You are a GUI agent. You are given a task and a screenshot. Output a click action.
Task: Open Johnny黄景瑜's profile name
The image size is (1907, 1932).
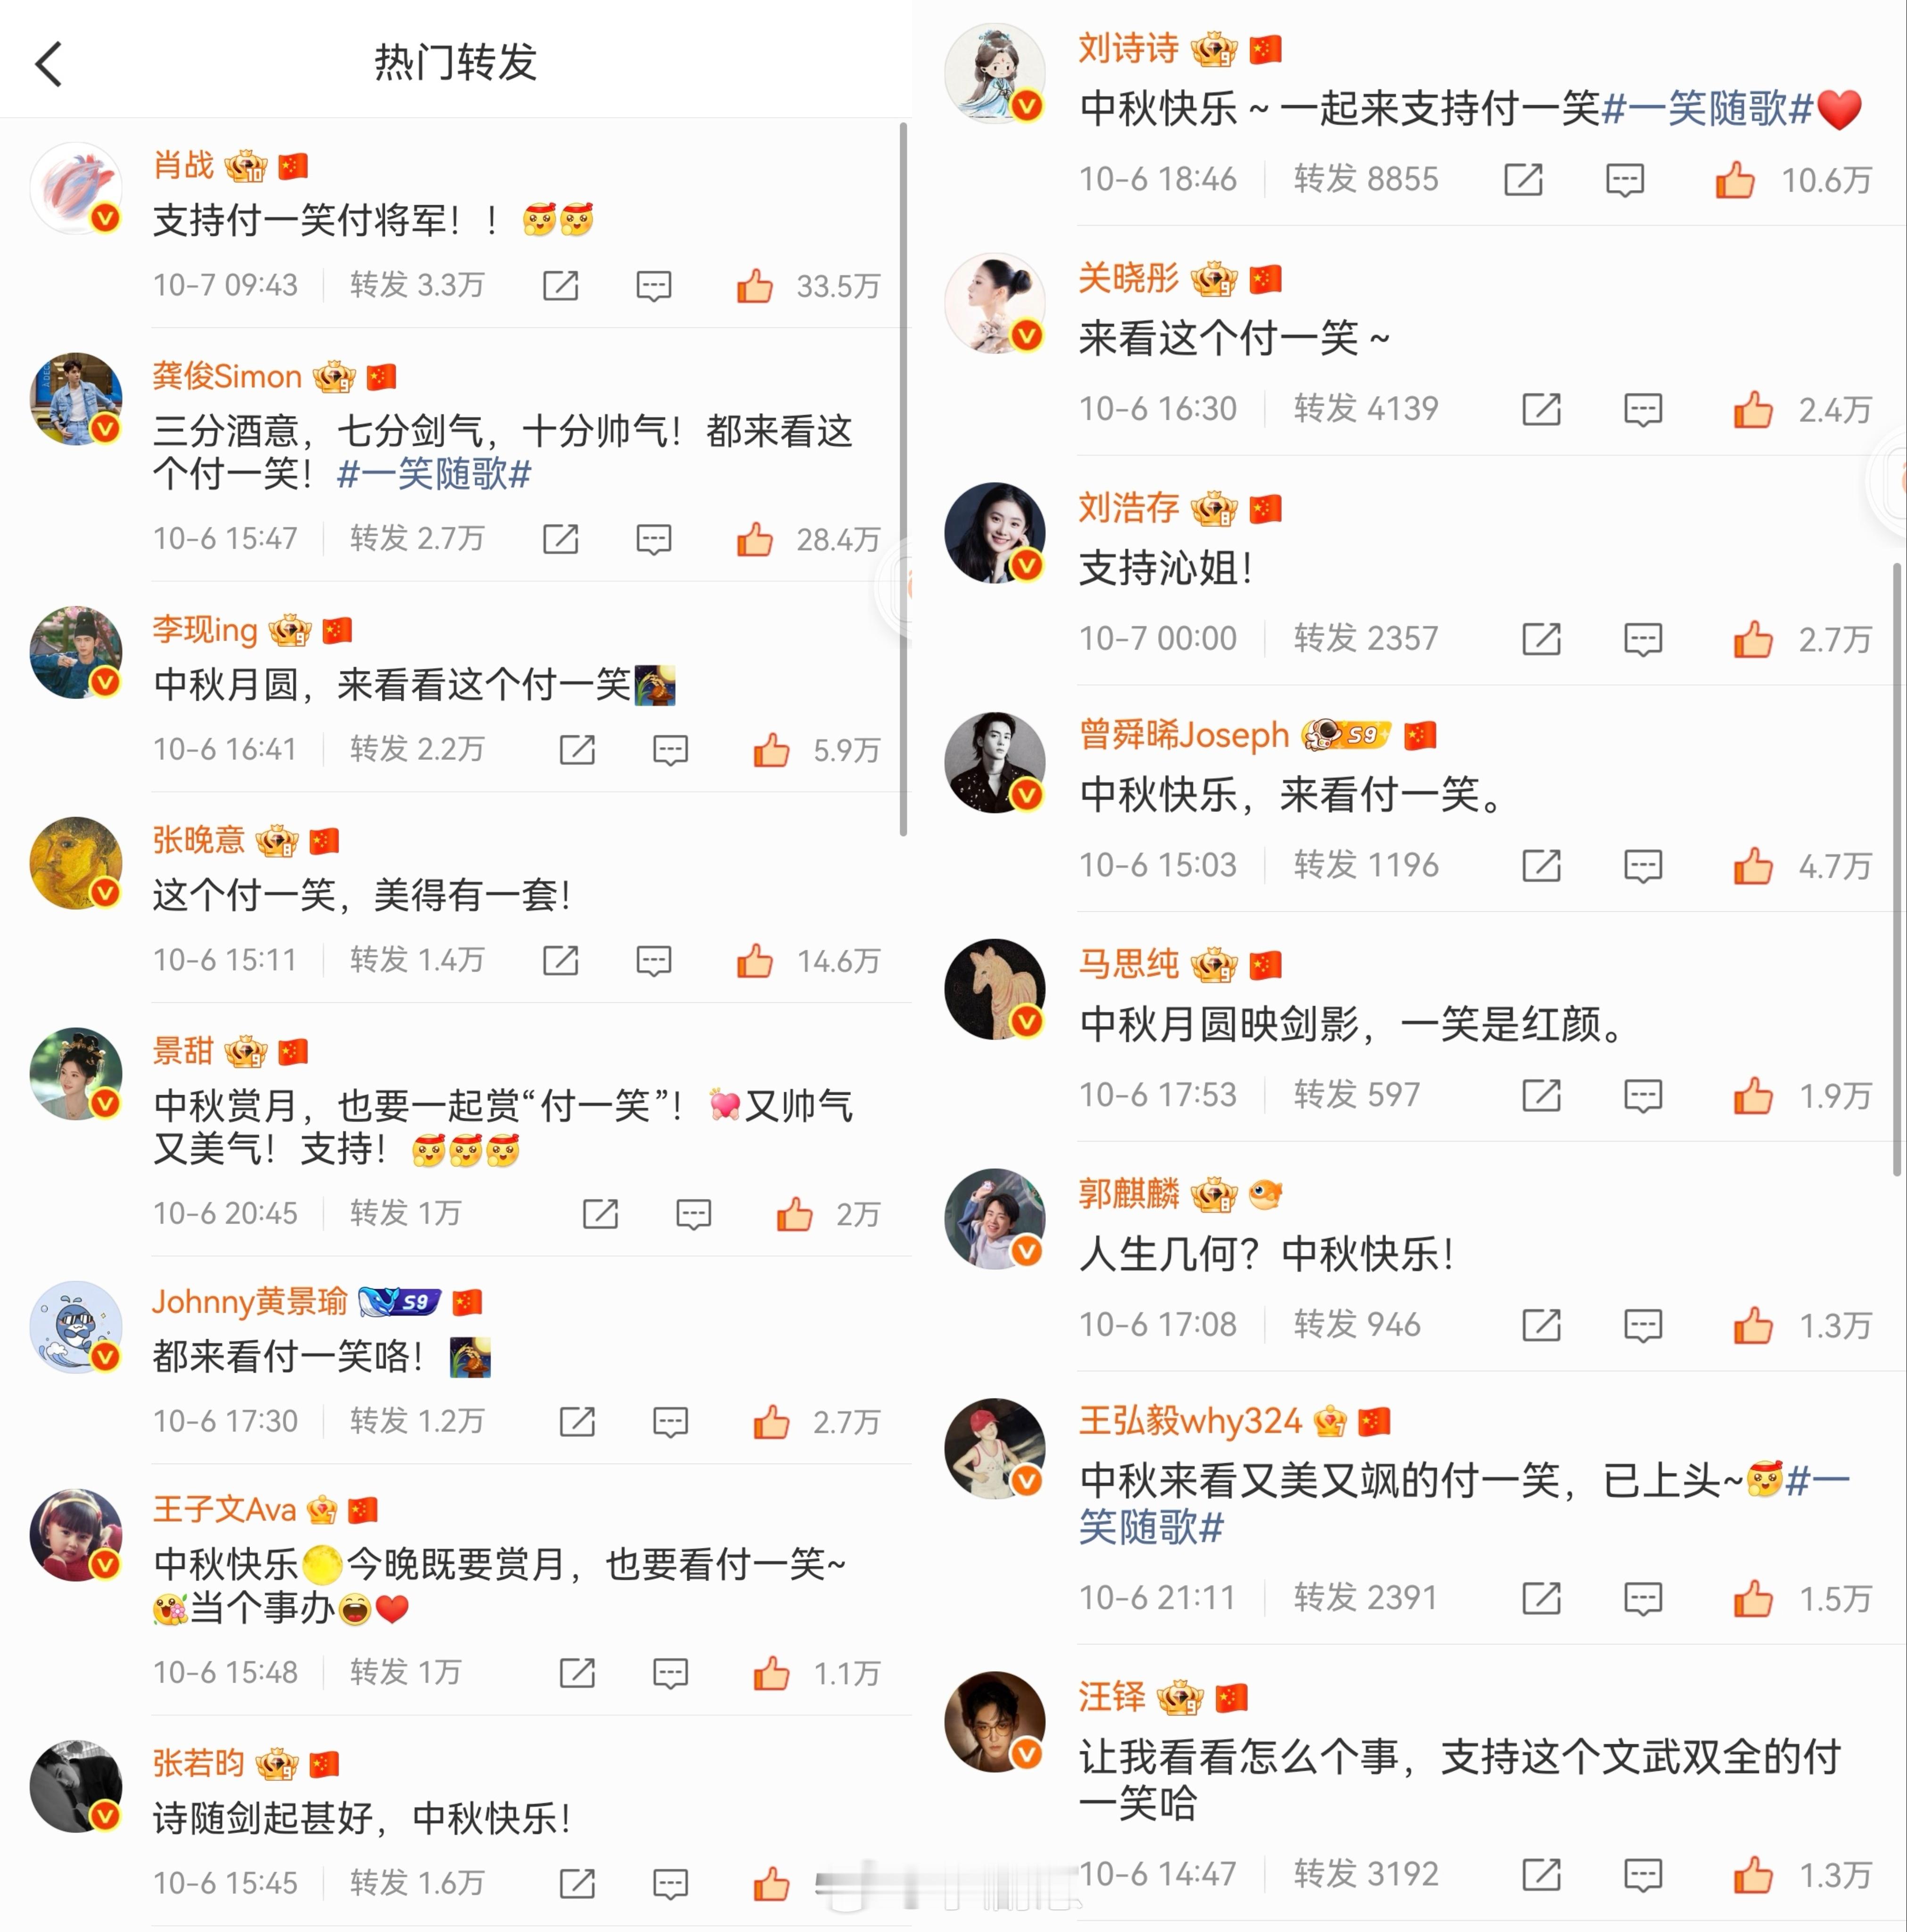click(x=250, y=1302)
